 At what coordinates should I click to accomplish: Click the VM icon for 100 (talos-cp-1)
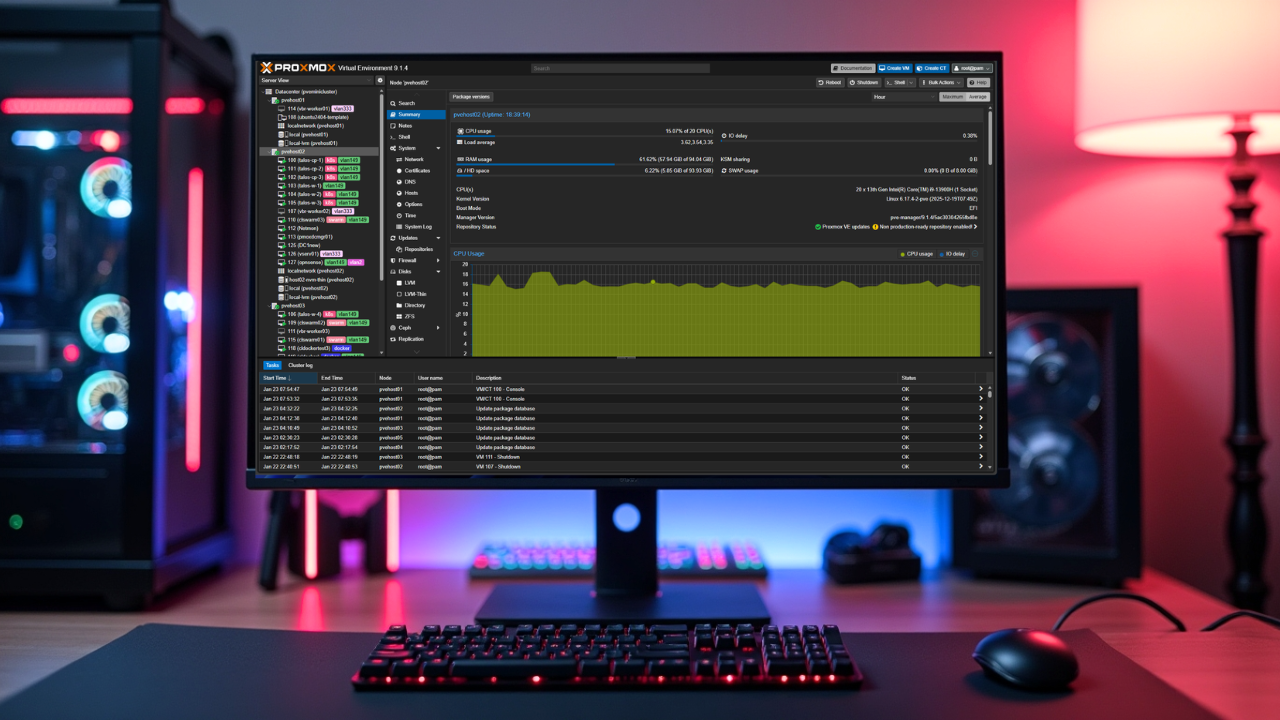tap(282, 160)
